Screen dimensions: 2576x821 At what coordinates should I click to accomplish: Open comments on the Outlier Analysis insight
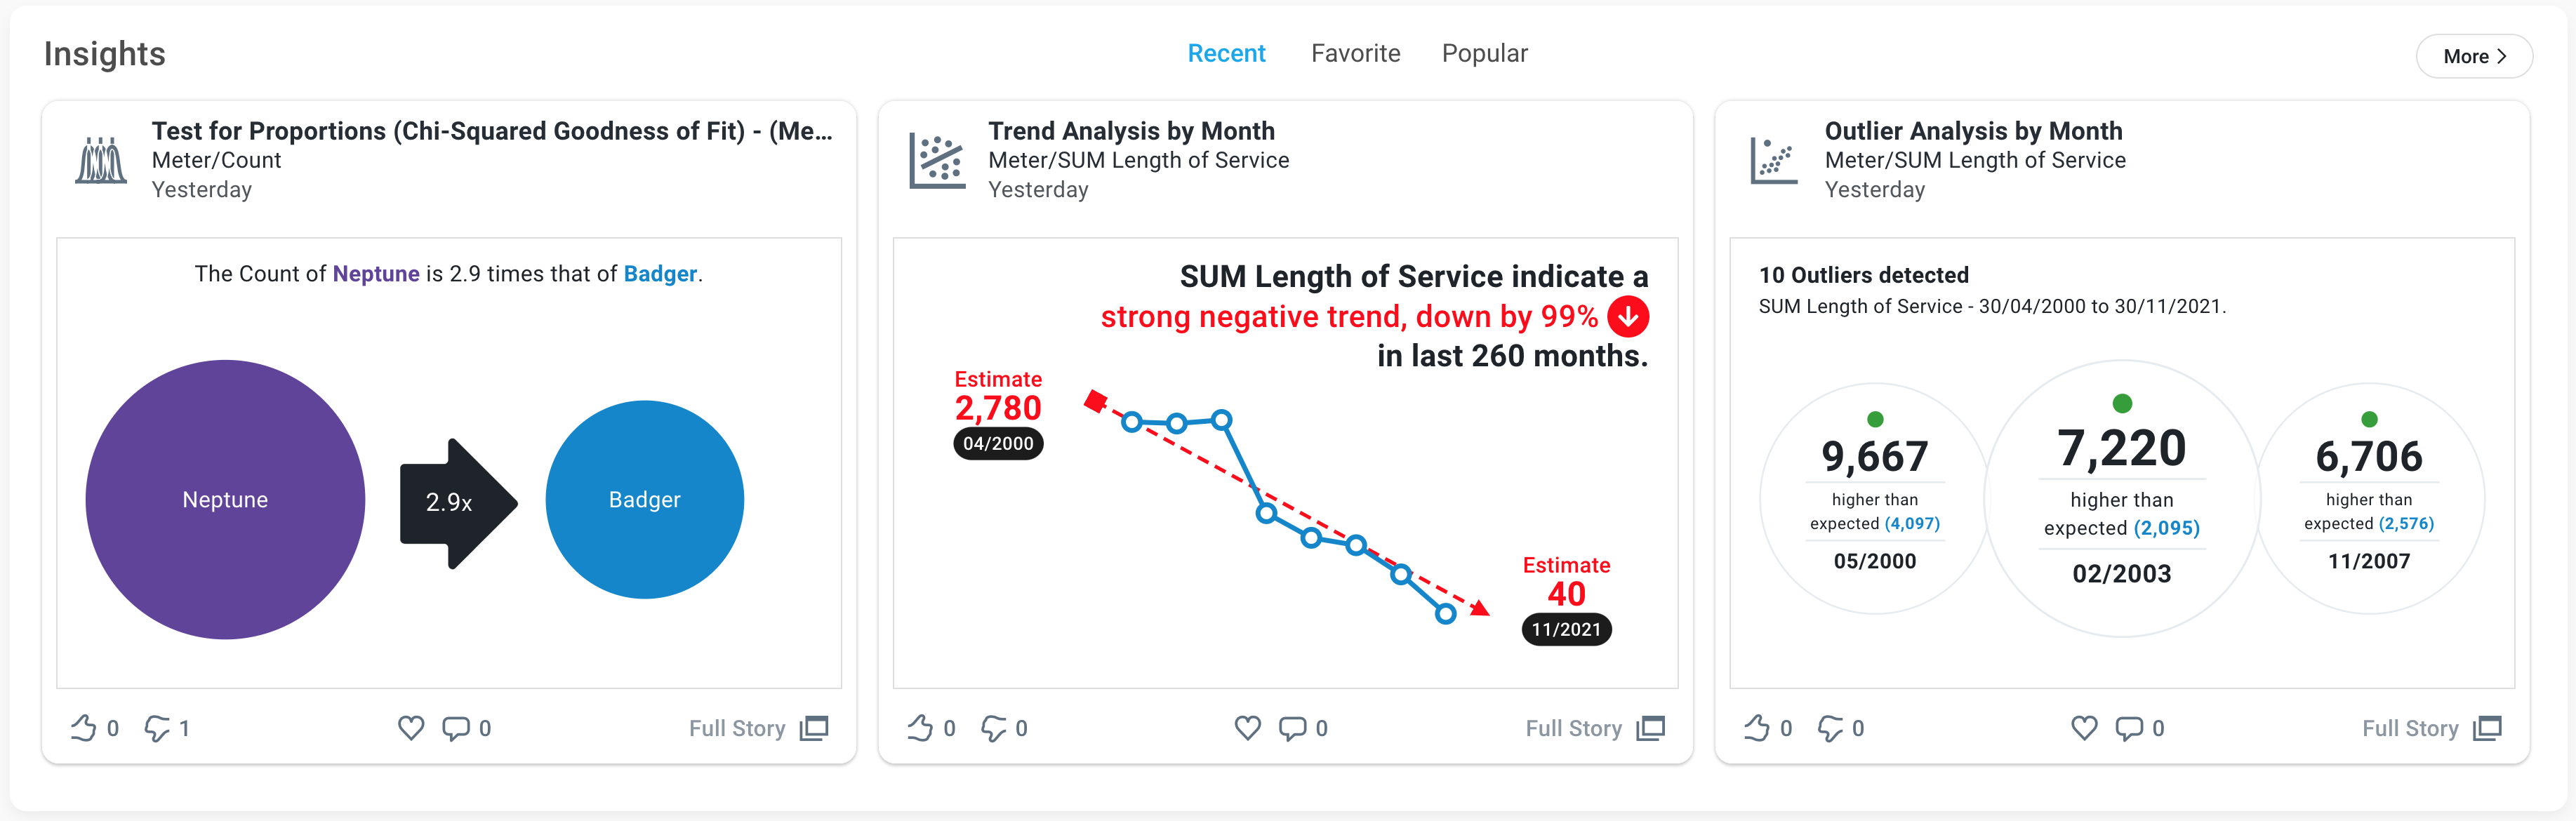[x=2129, y=728]
